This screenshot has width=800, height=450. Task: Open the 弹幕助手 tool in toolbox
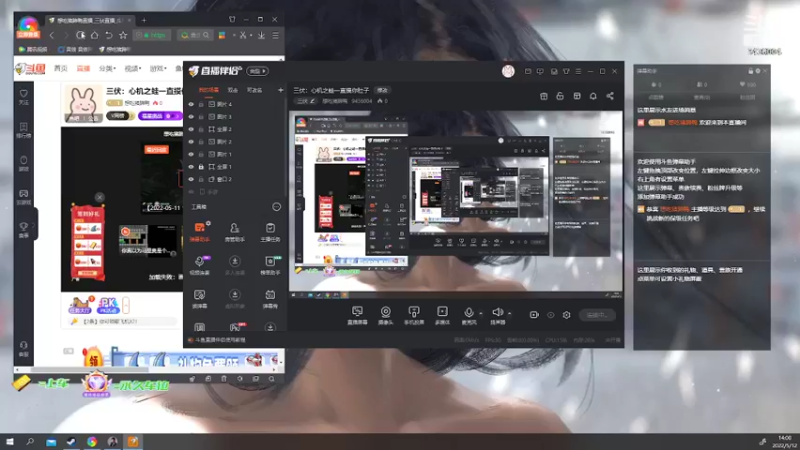pos(199,232)
